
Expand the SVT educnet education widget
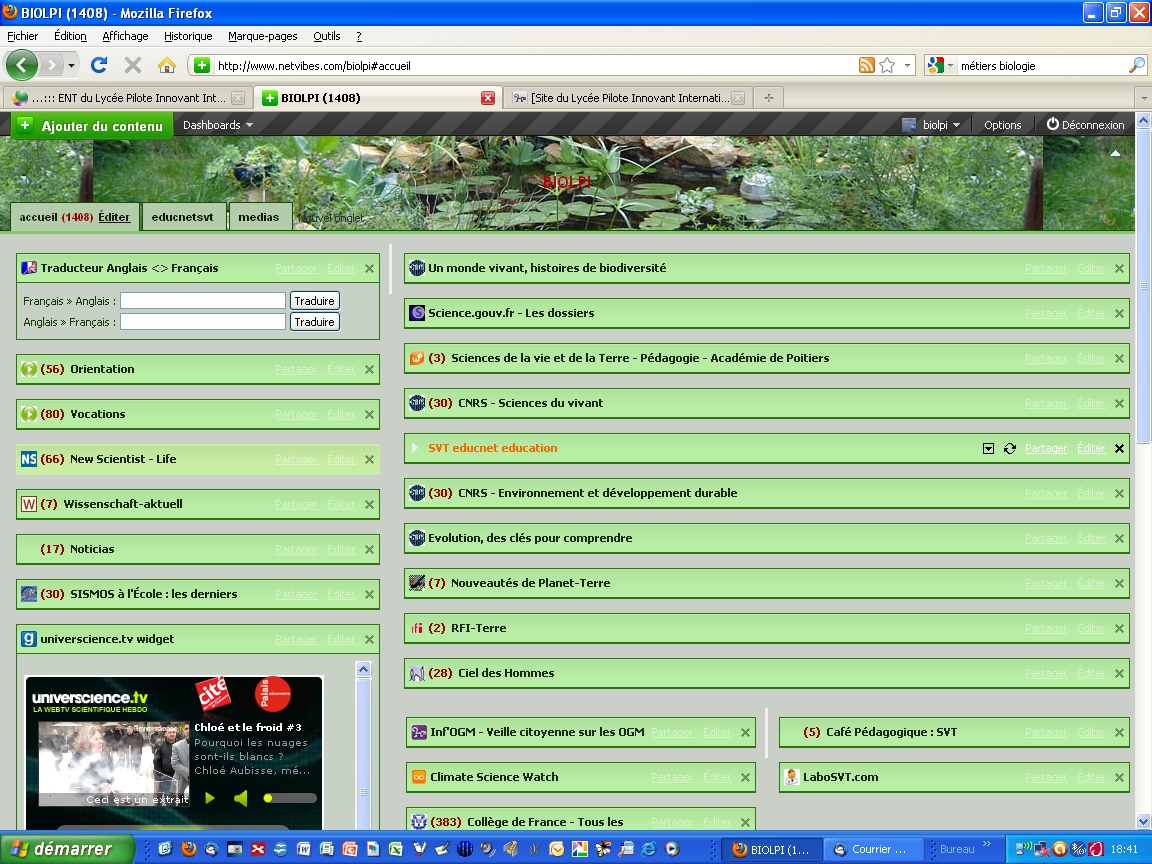point(415,448)
